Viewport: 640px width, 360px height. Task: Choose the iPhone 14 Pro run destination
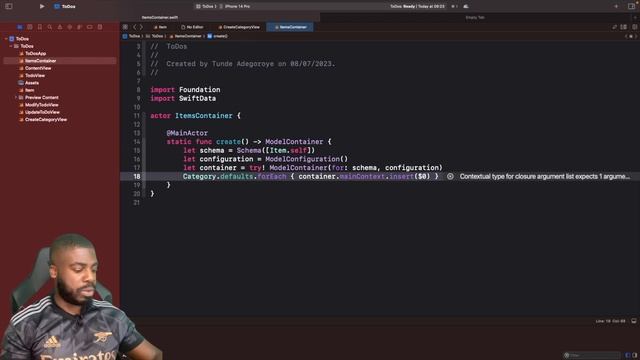[x=235, y=6]
